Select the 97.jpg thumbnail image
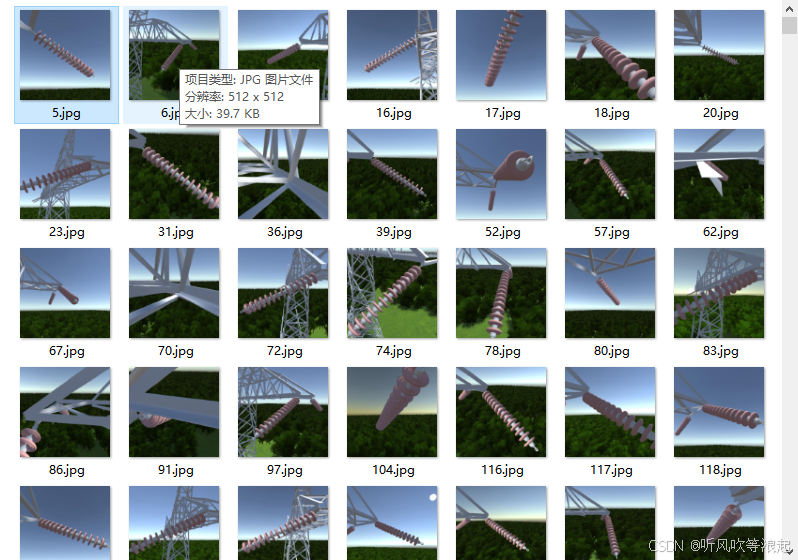 tap(283, 412)
